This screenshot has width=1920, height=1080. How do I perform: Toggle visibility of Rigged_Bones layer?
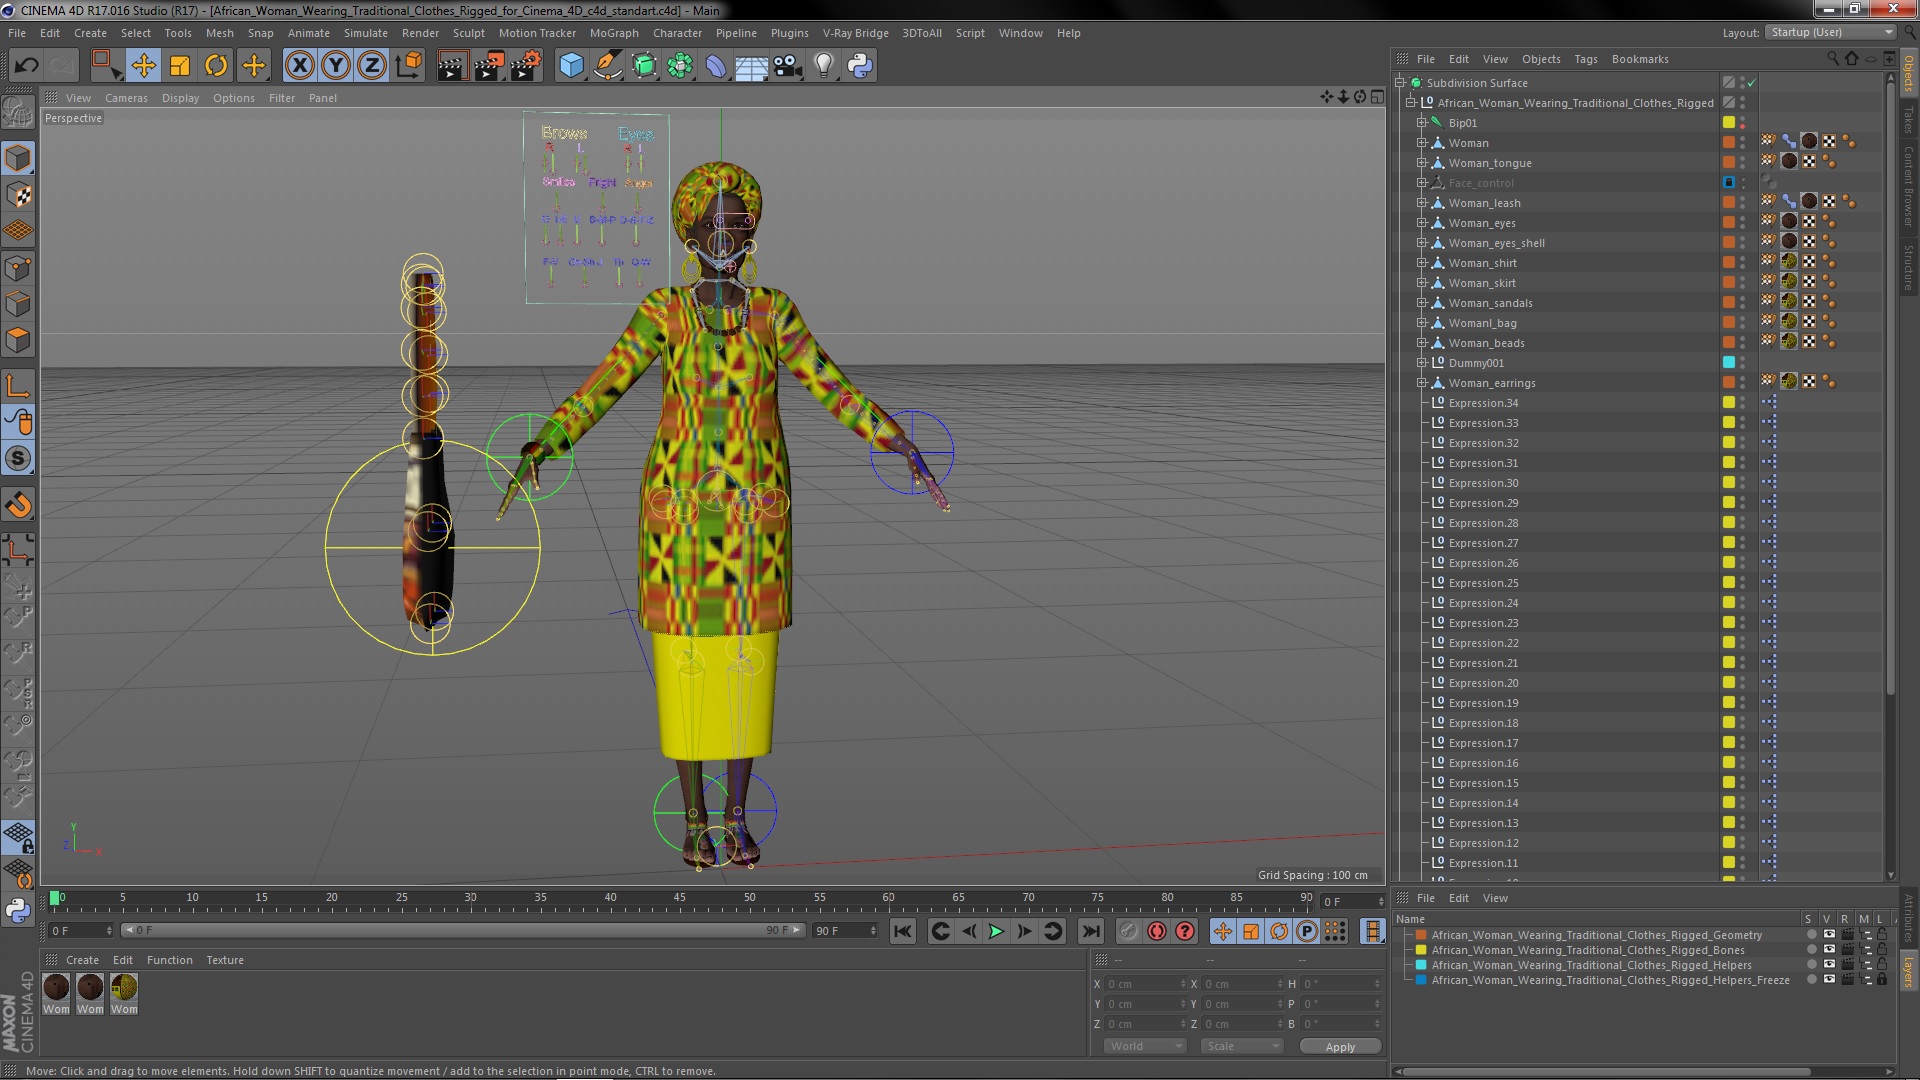click(1829, 950)
